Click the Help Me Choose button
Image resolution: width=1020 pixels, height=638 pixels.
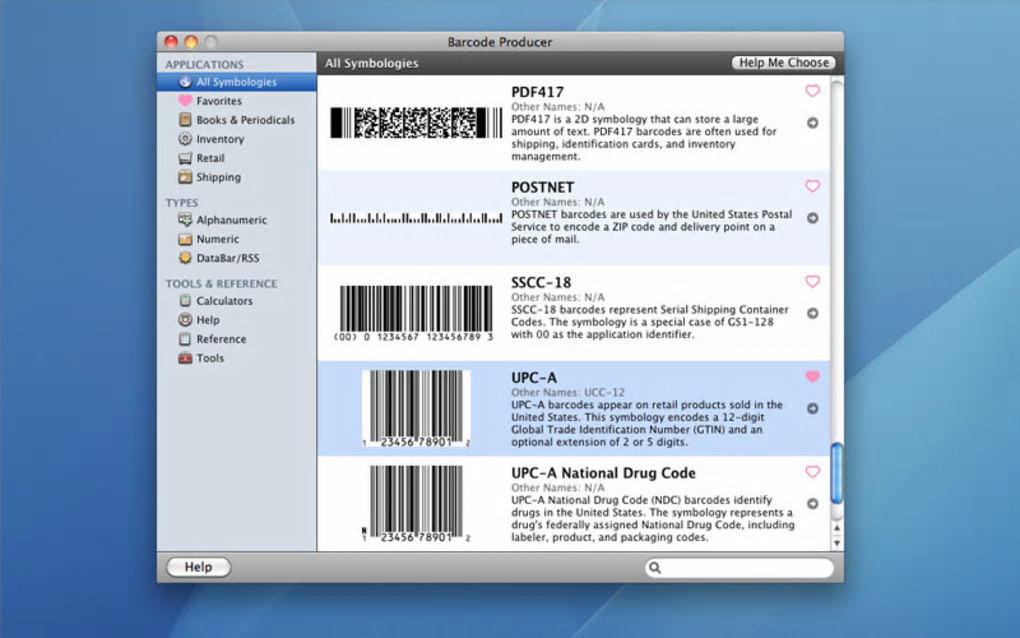pyautogui.click(x=783, y=62)
